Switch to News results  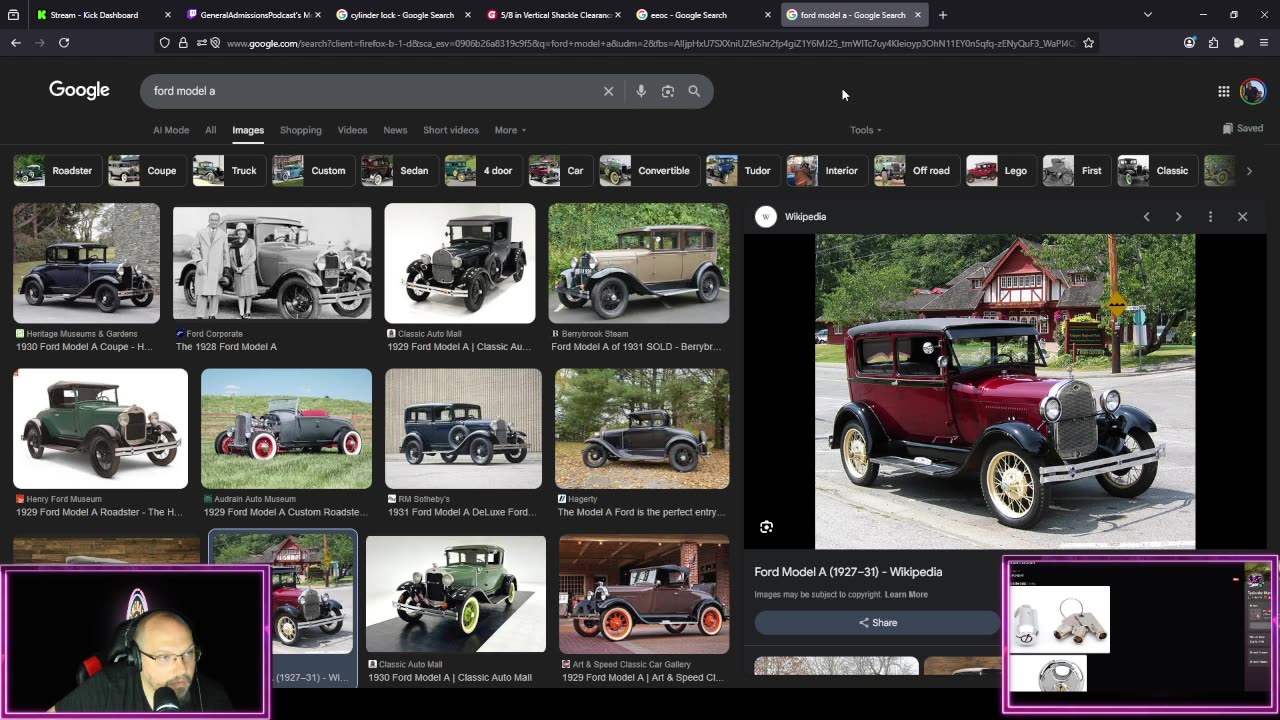[395, 130]
